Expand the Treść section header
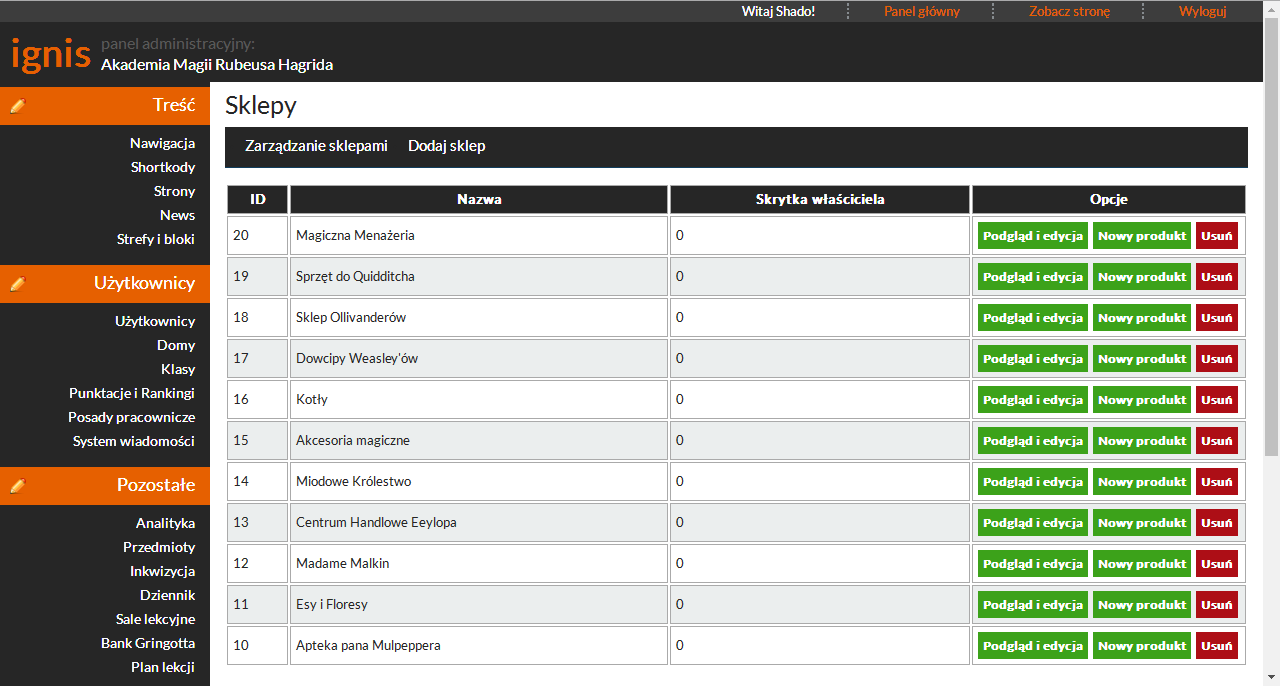 click(174, 105)
